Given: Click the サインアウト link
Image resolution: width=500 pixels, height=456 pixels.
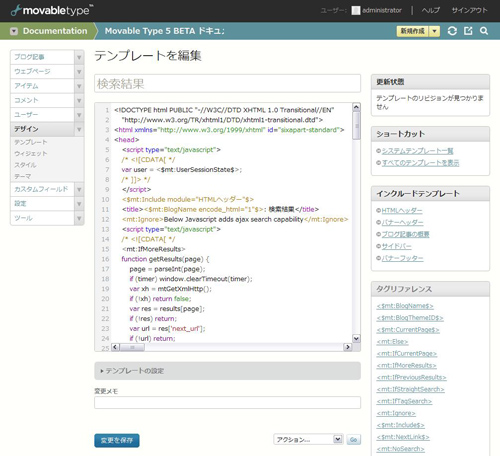Looking at the screenshot, I should (469, 11).
